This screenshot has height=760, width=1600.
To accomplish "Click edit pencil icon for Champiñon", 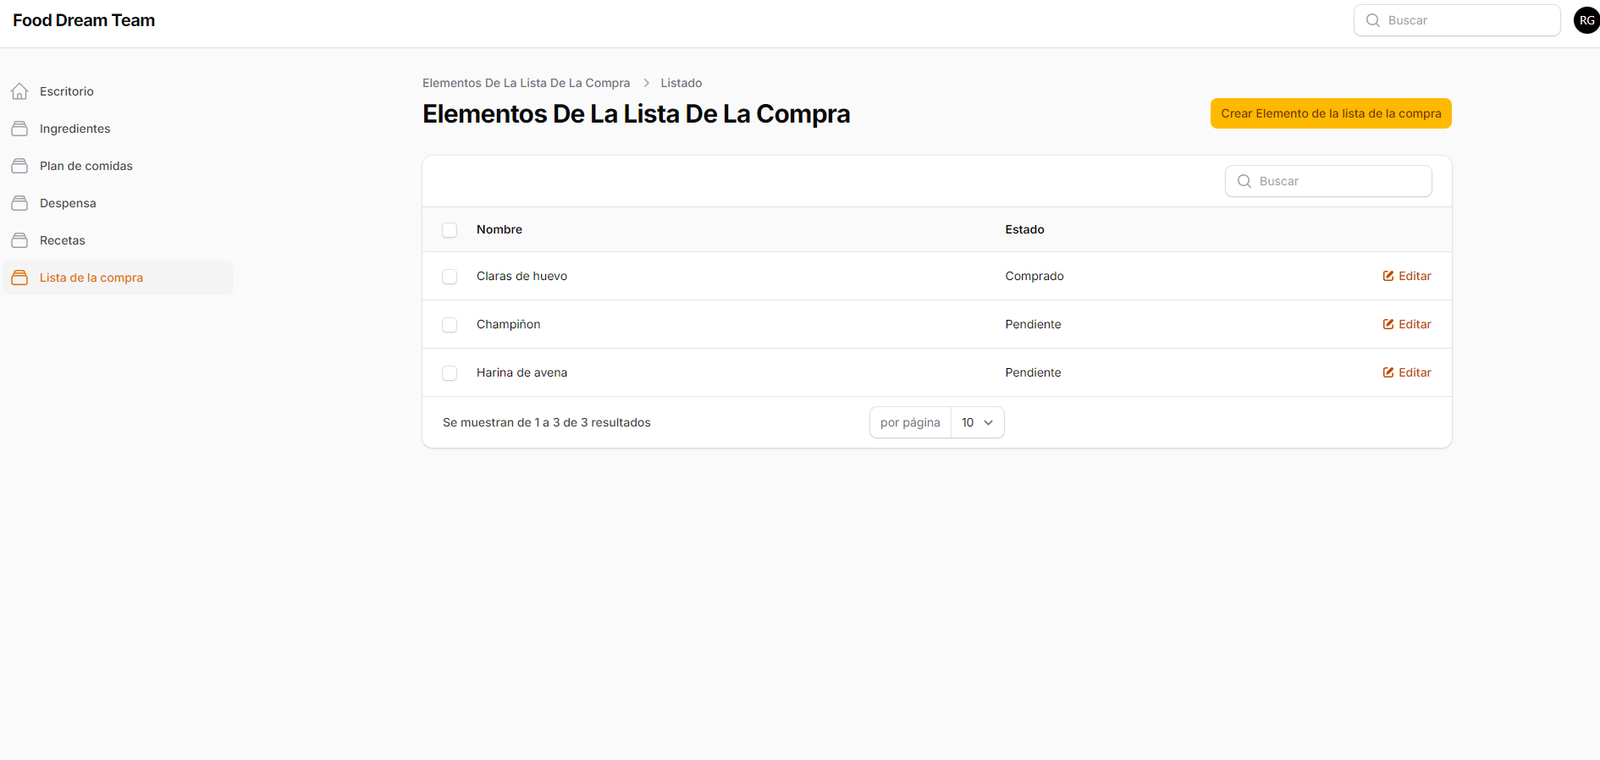I will (1388, 324).
